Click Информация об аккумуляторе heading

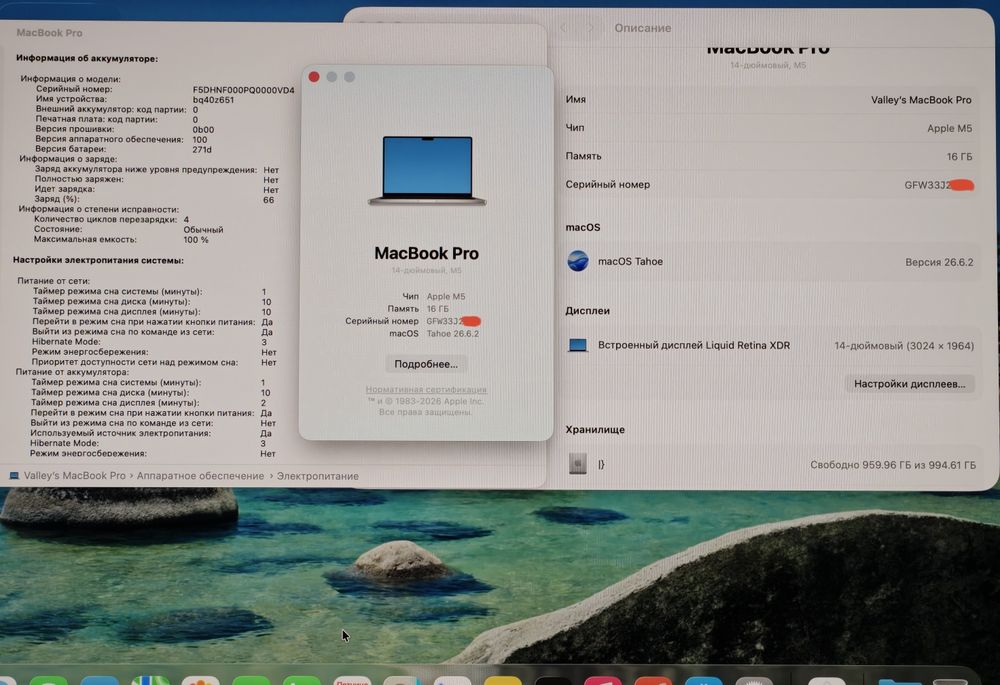87,58
